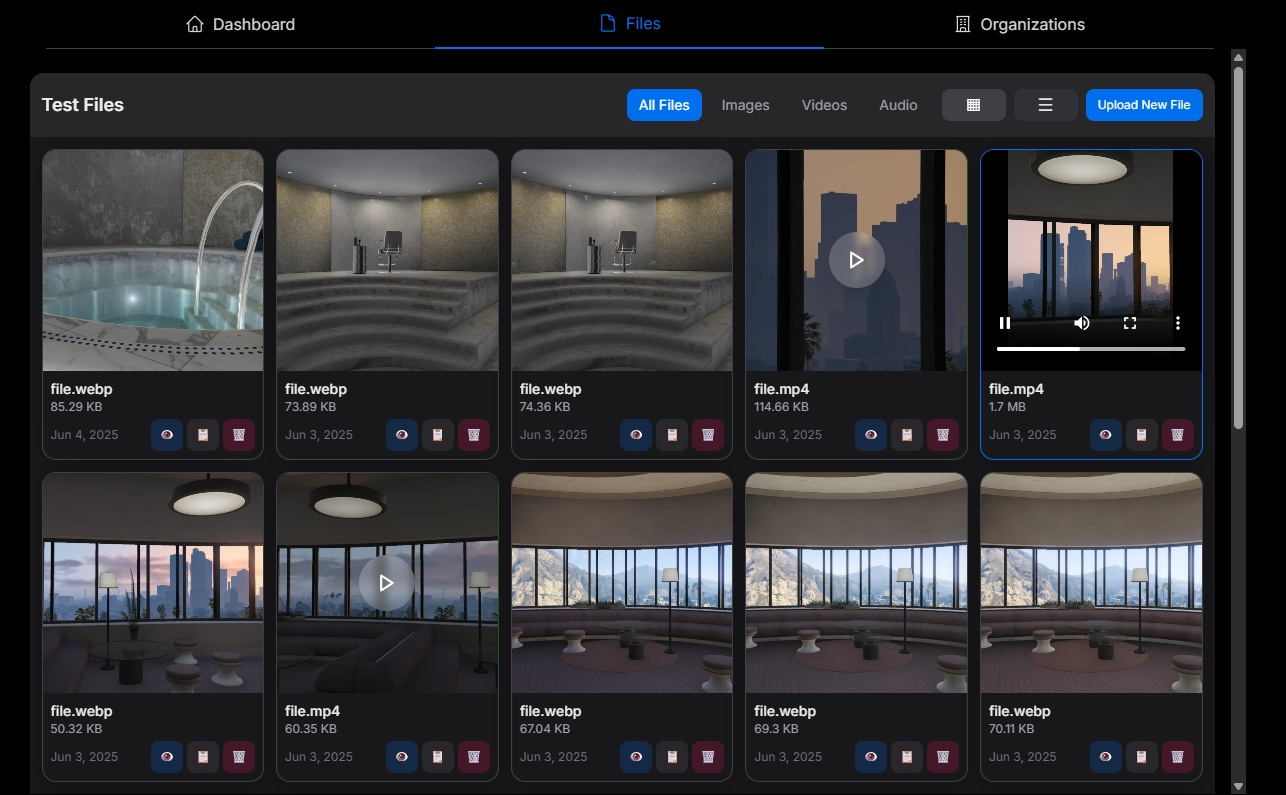View the 50.32 KB file with eye icon
Viewport: 1286px width, 795px height.
tap(167, 757)
